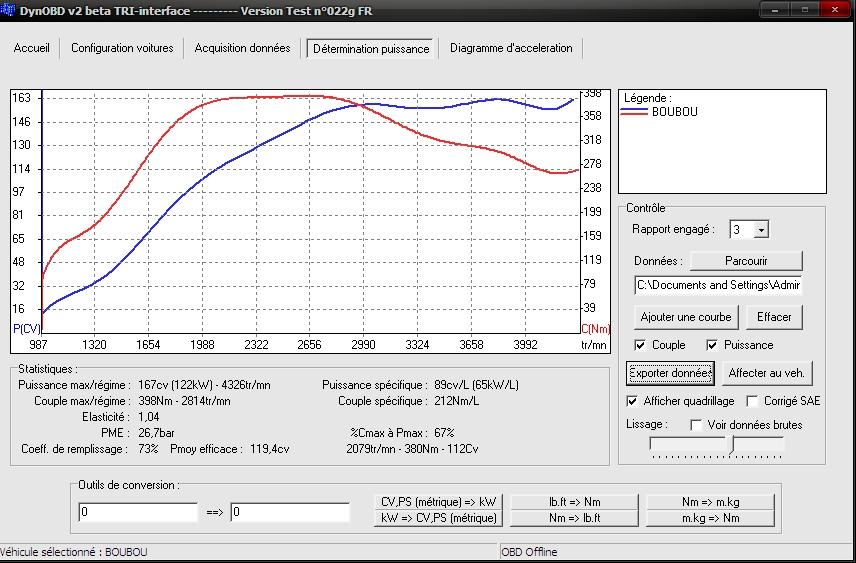Click Ajouter une courbe button
This screenshot has height=563, width=856.
pos(686,317)
